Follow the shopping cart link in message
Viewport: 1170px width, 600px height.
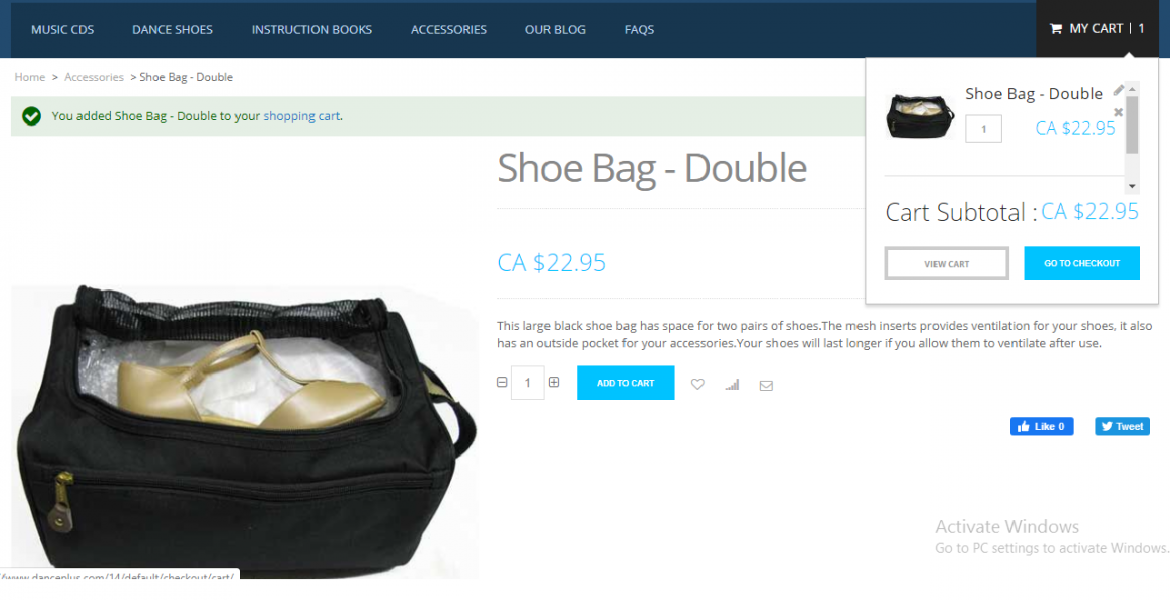click(301, 116)
